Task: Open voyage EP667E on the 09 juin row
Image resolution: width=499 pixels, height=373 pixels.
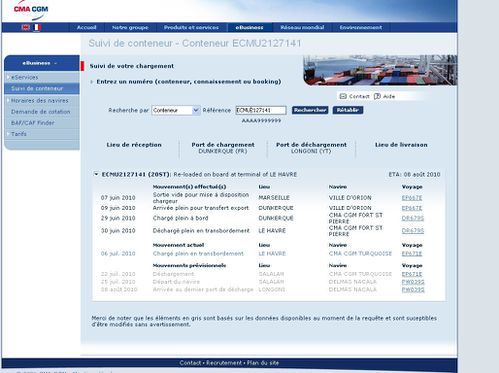Action: [x=412, y=208]
